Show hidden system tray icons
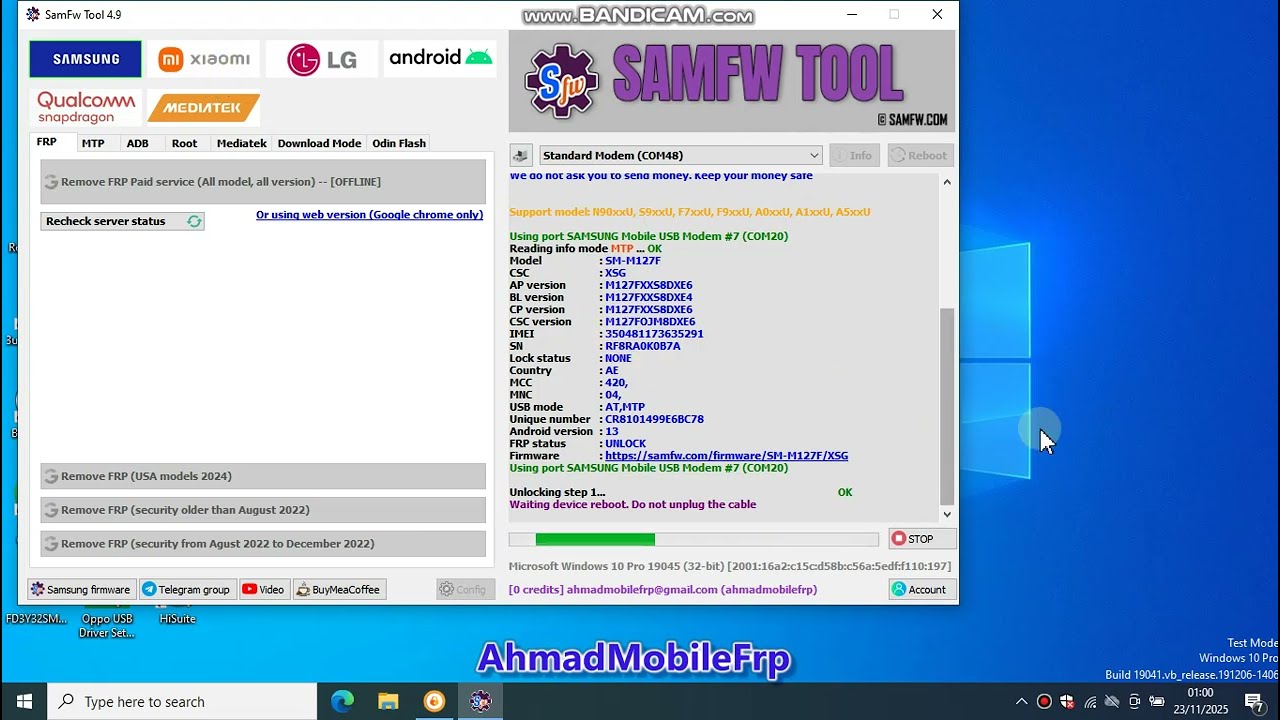The height and width of the screenshot is (720, 1280). [x=1021, y=702]
